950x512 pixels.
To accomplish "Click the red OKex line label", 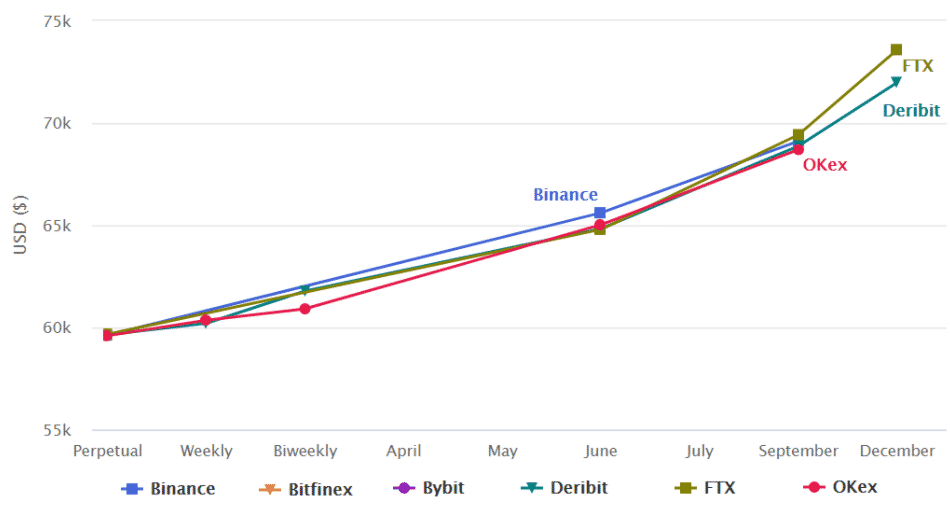I will pos(825,165).
